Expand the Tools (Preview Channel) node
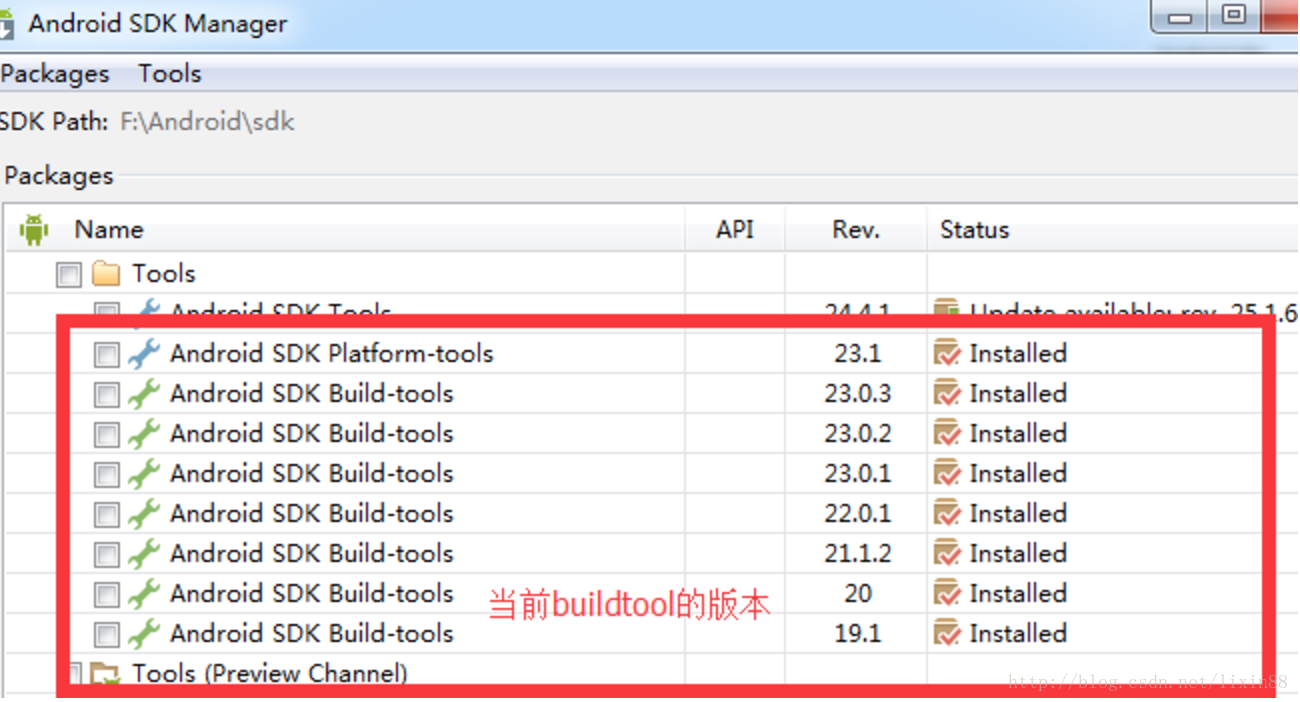Viewport: 1300px width, 702px height. (x=76, y=673)
